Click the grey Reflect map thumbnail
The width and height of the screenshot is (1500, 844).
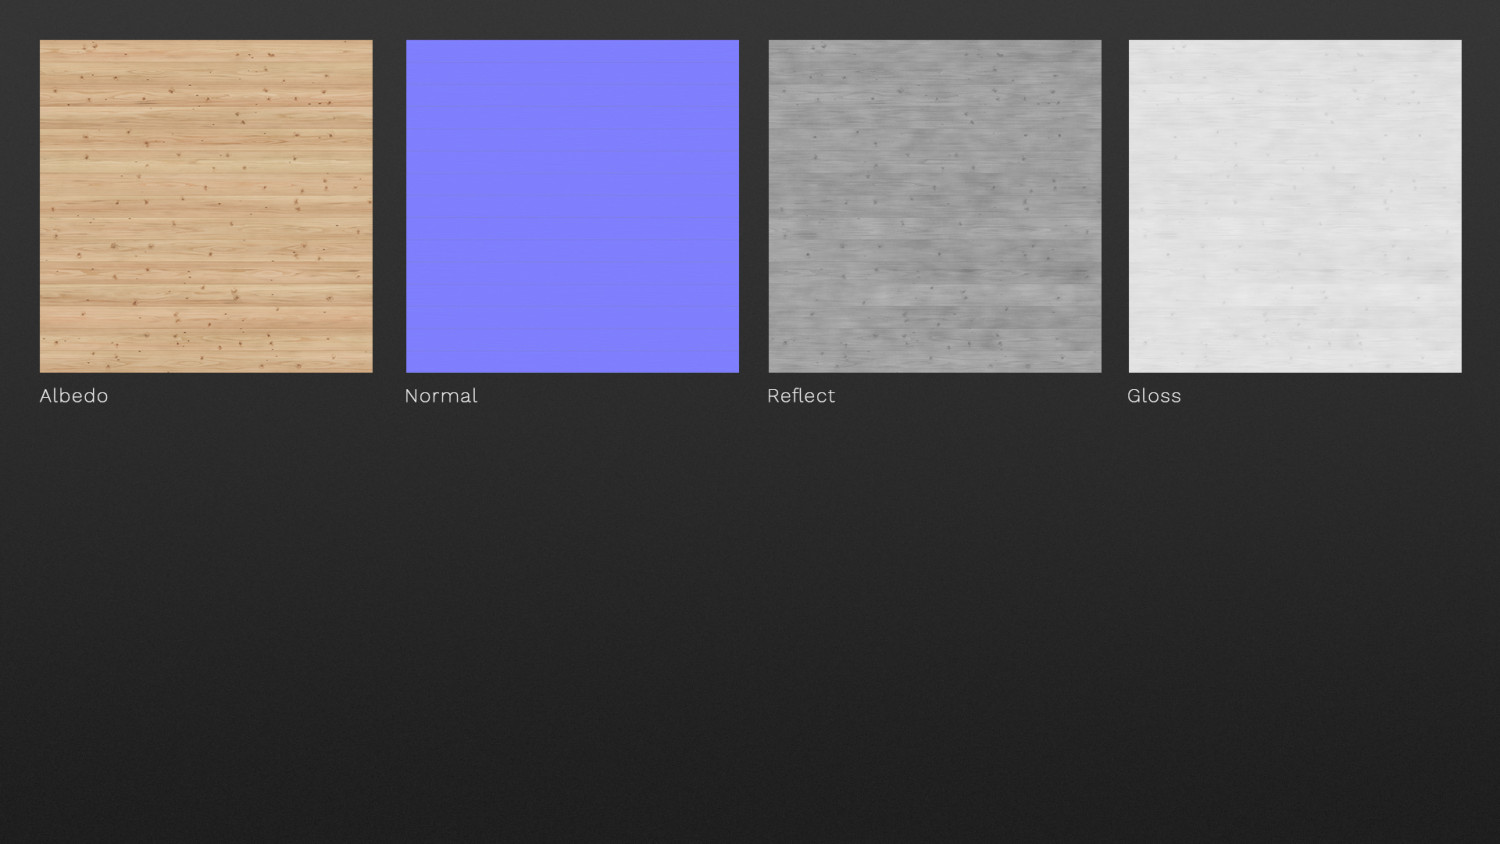[935, 206]
